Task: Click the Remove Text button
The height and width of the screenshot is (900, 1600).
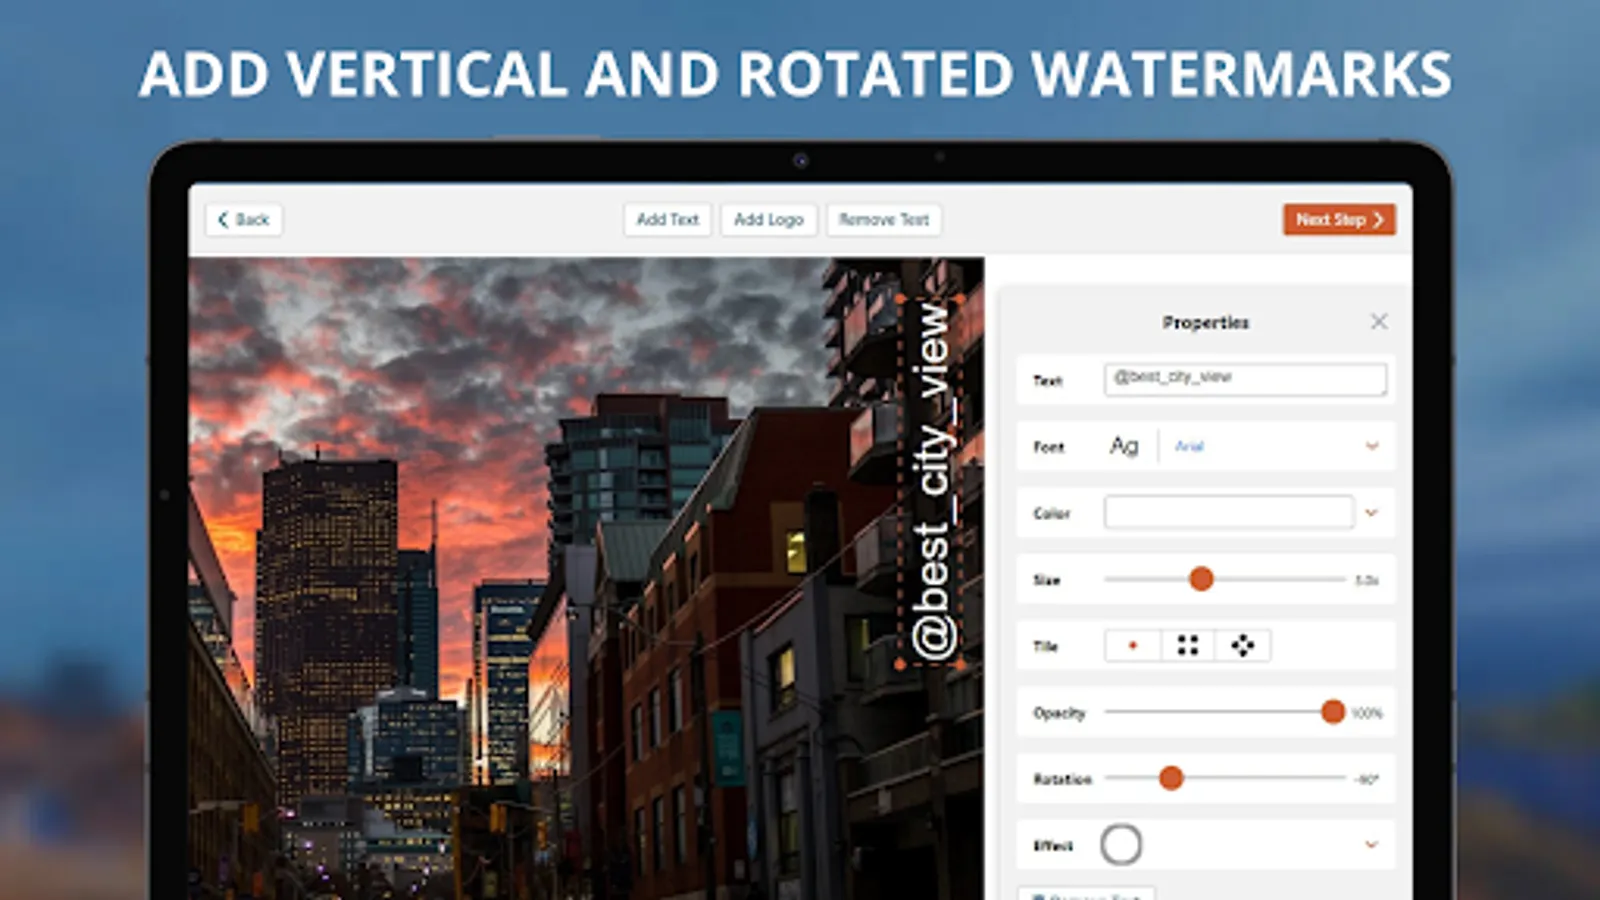Action: click(x=884, y=219)
